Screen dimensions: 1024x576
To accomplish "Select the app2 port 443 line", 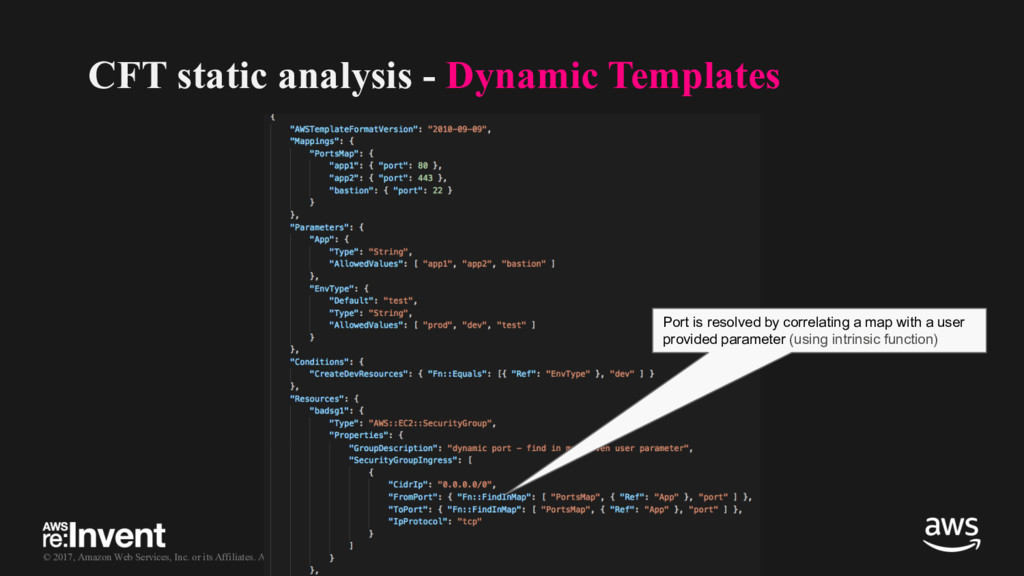I will [x=388, y=178].
